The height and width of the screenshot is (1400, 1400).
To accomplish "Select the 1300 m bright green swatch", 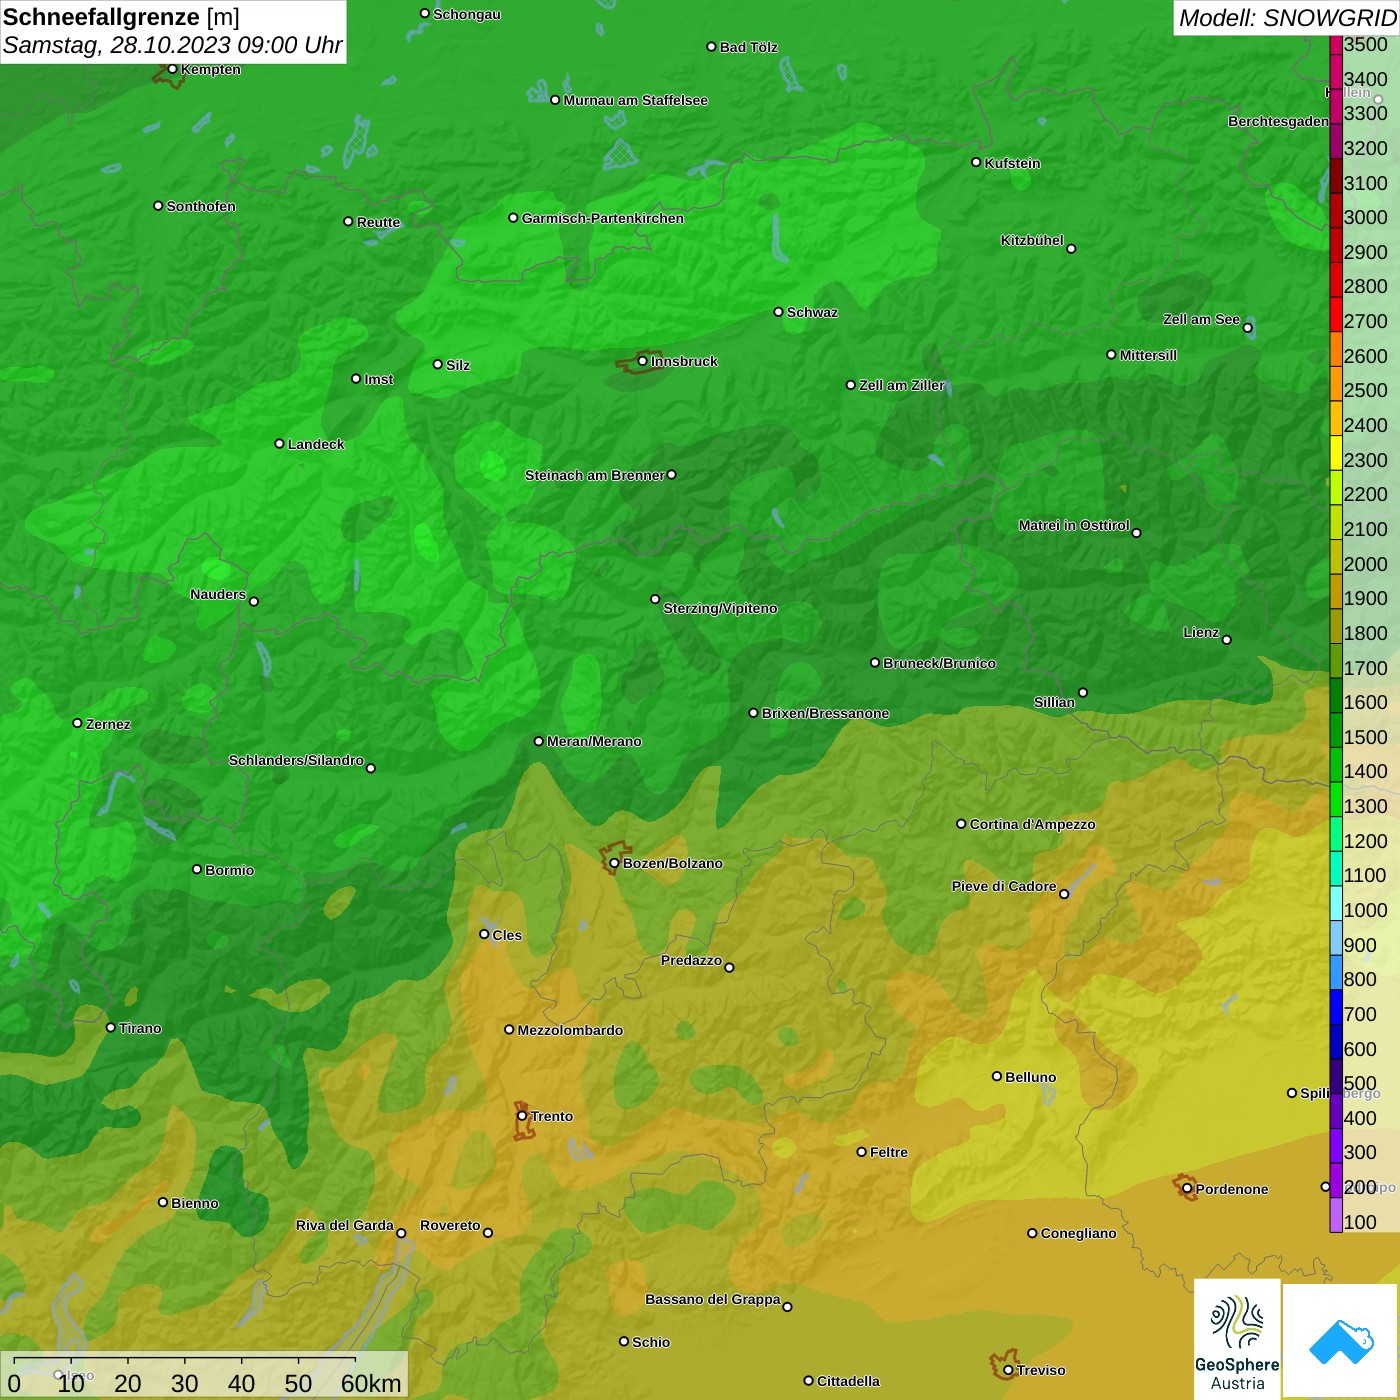I will pyautogui.click(x=1336, y=799).
